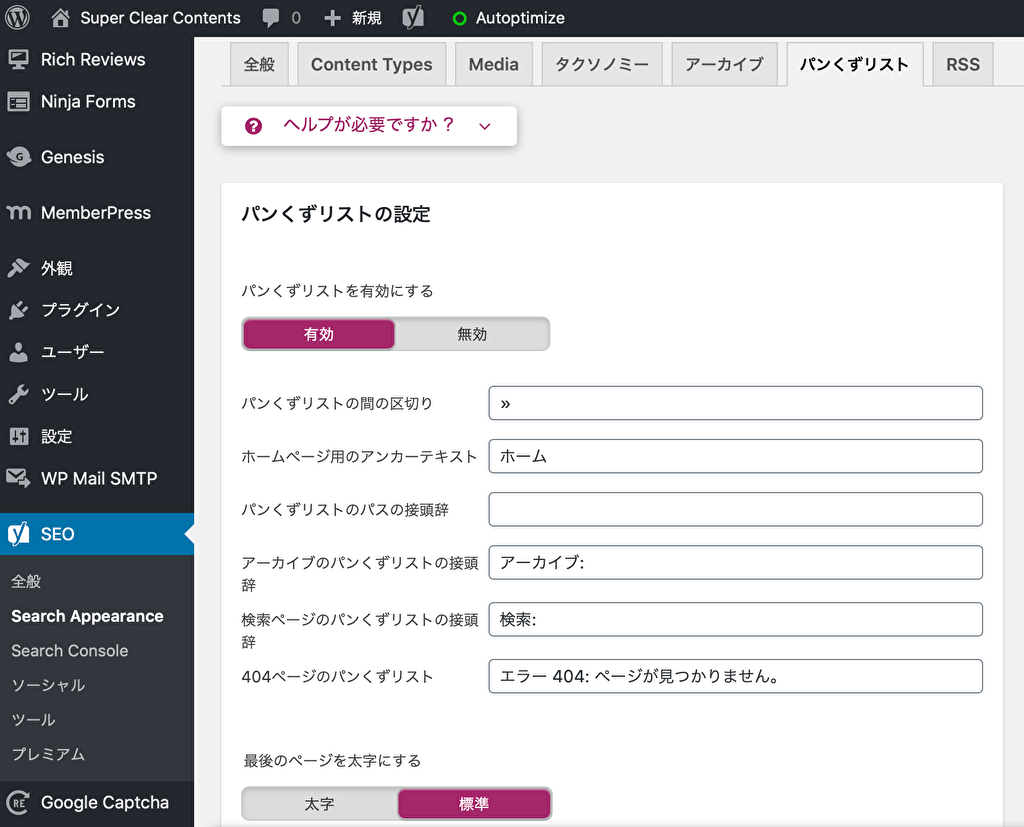Switch to the タクソノミー tab
Screen dimensions: 1024x827
point(602,63)
